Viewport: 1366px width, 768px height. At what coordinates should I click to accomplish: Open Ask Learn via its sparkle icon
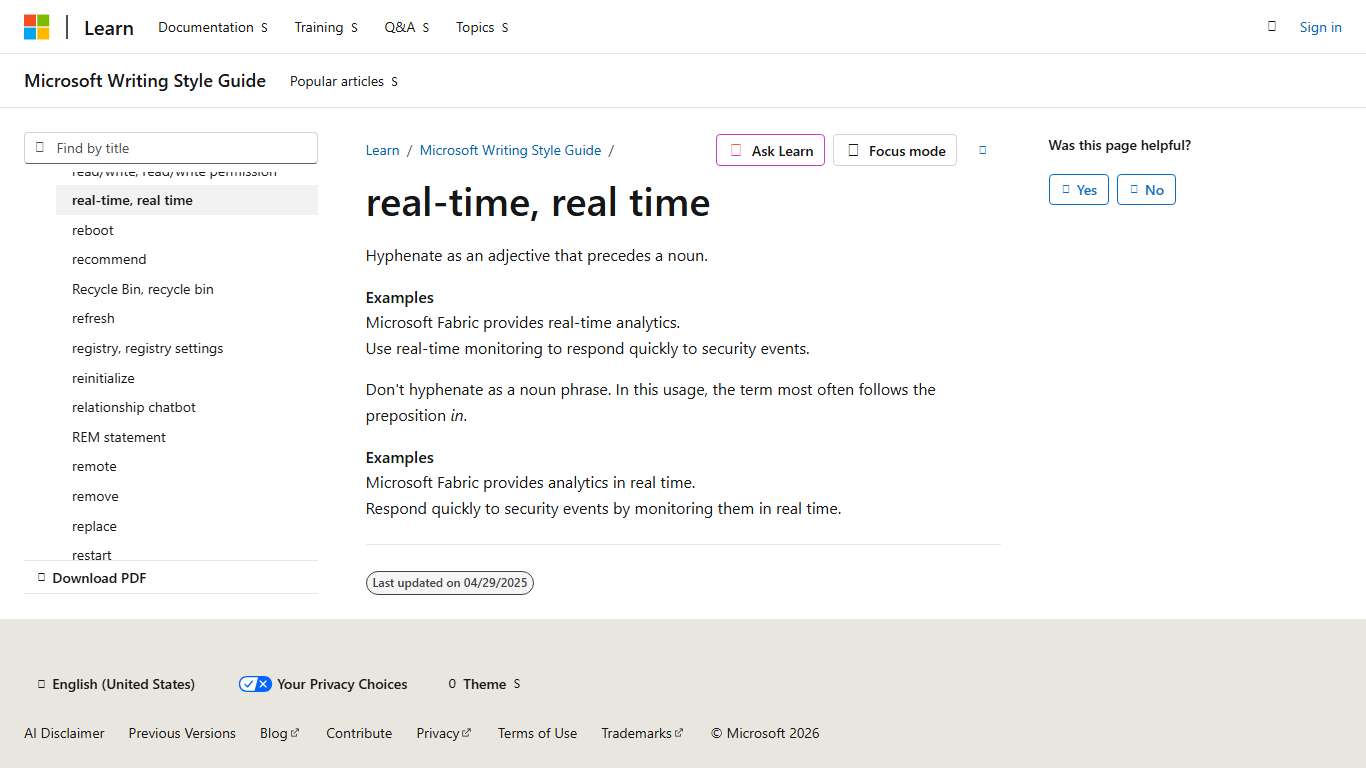pos(735,150)
